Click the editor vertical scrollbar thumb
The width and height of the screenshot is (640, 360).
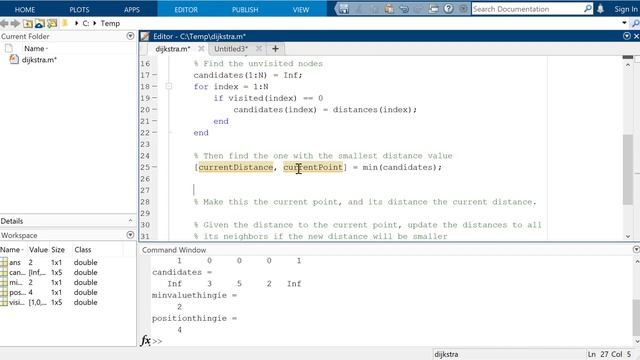628,169
